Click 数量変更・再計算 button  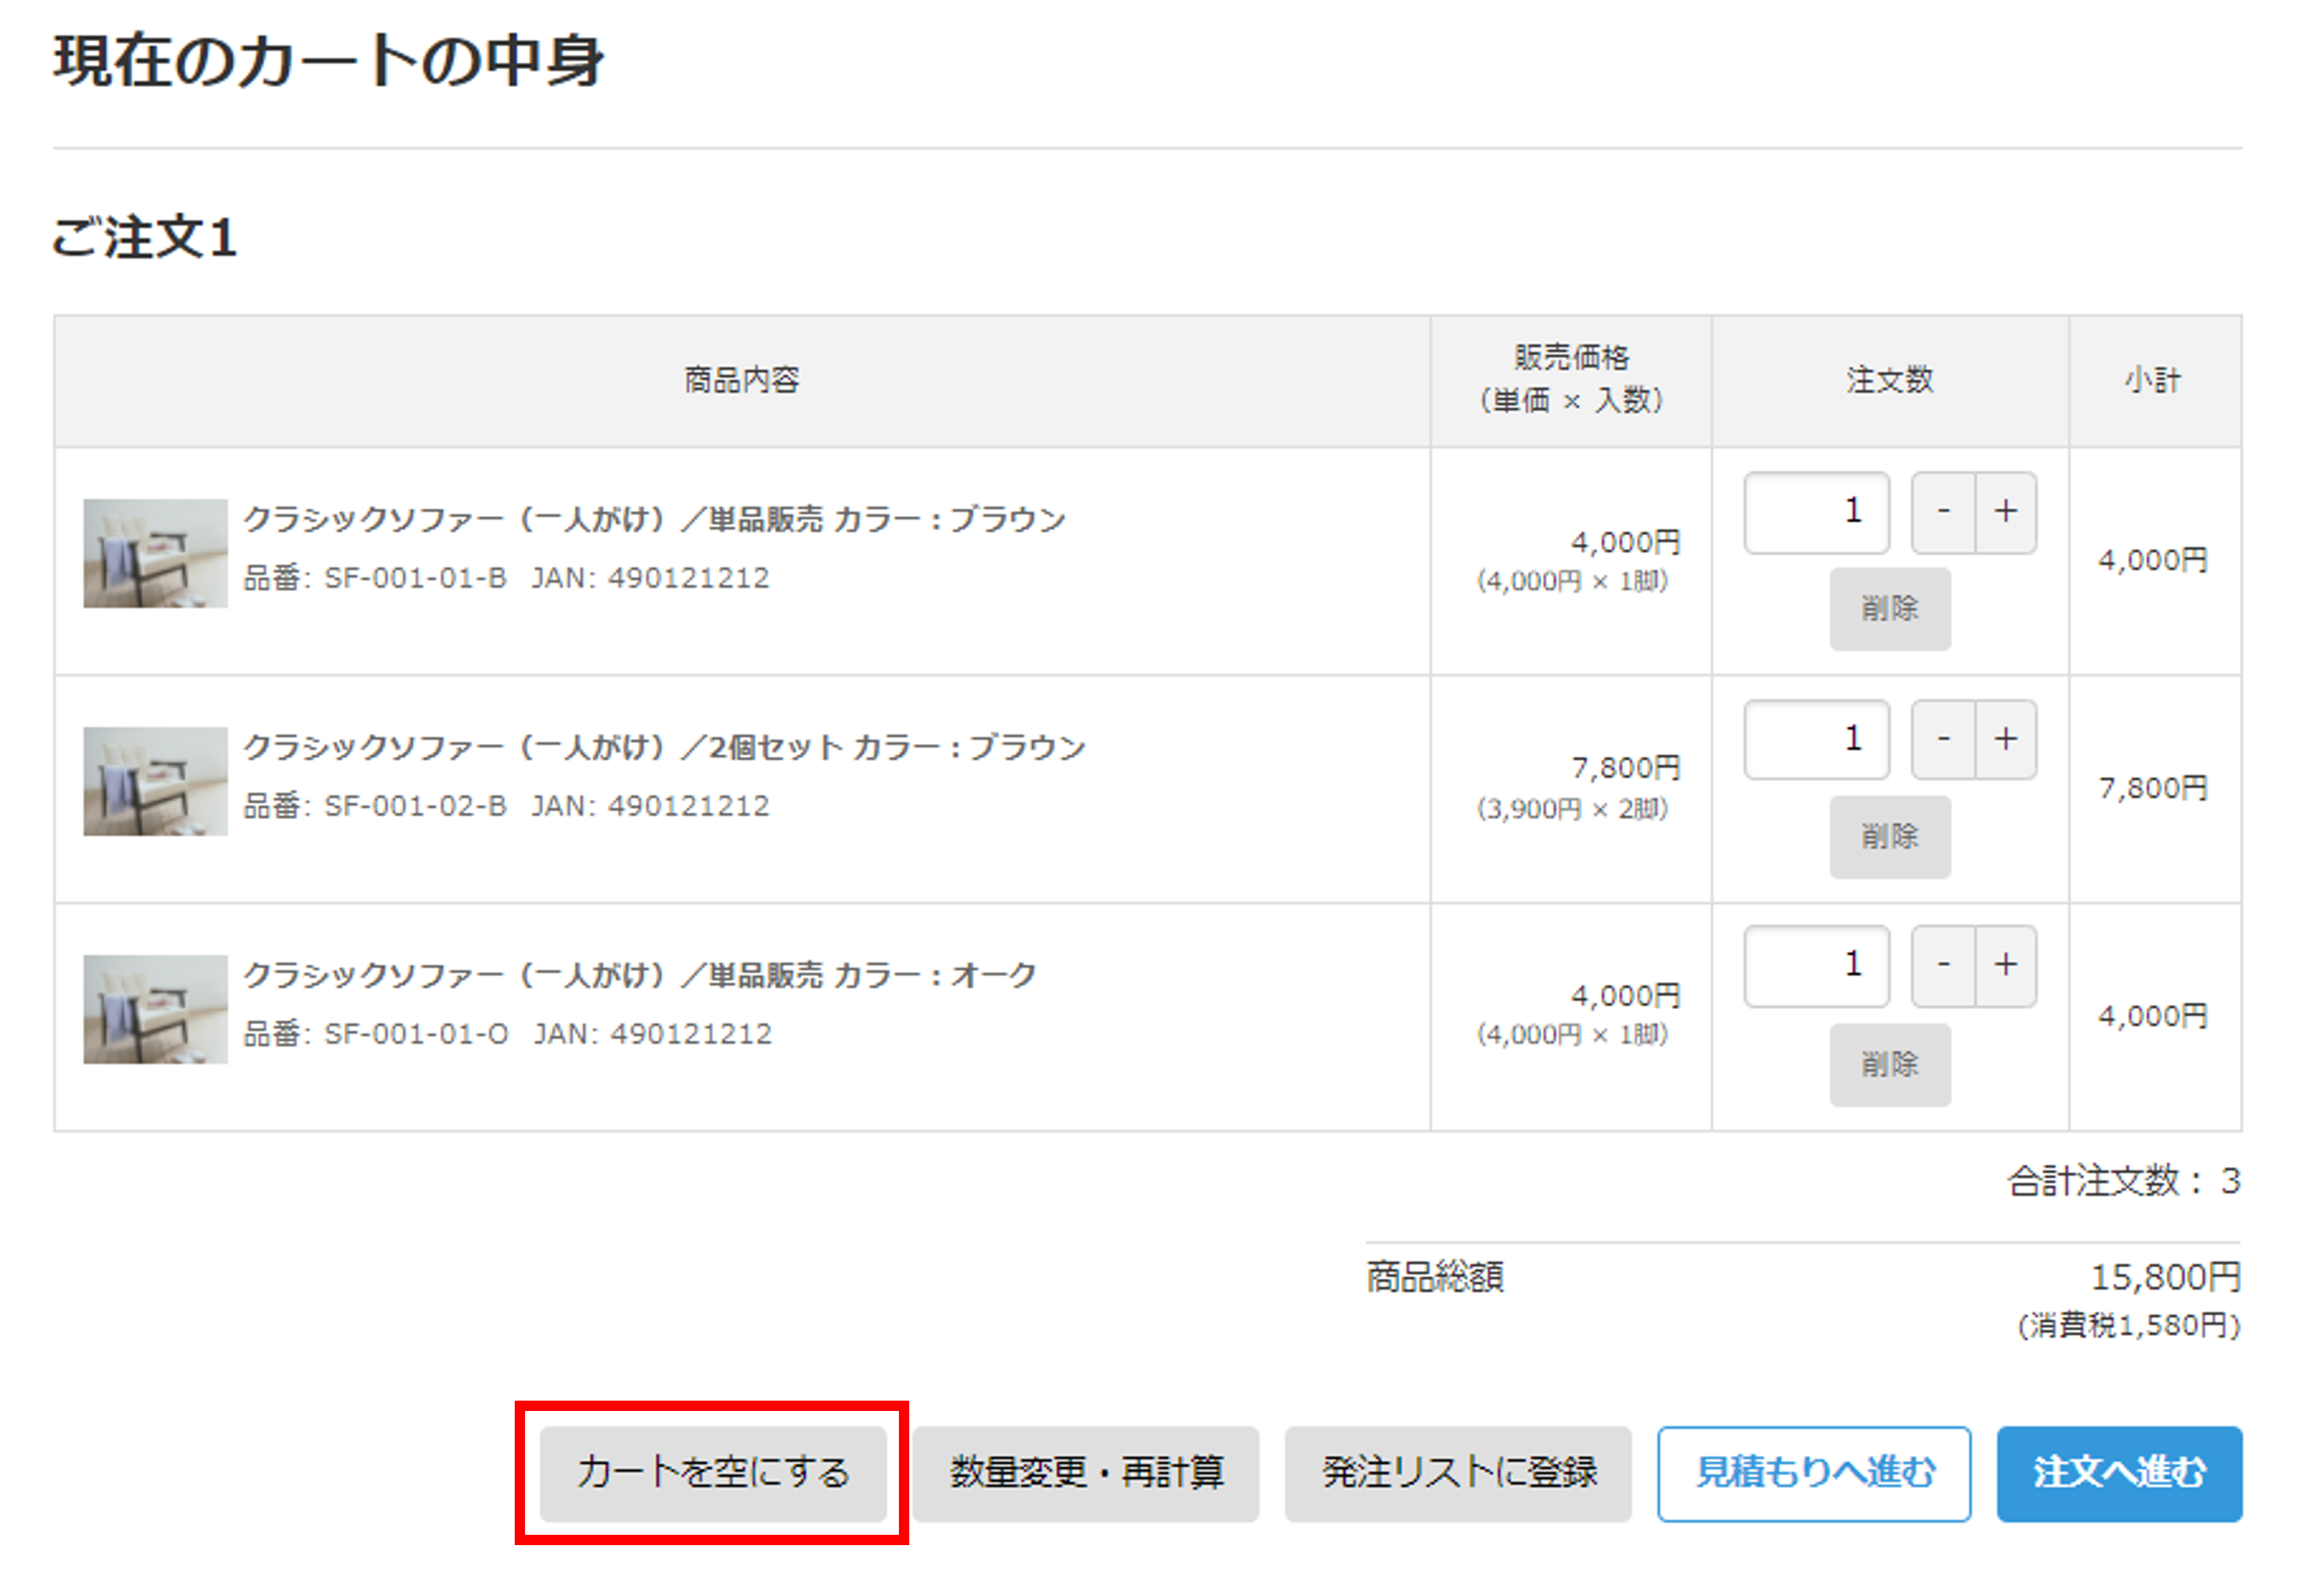point(1086,1473)
